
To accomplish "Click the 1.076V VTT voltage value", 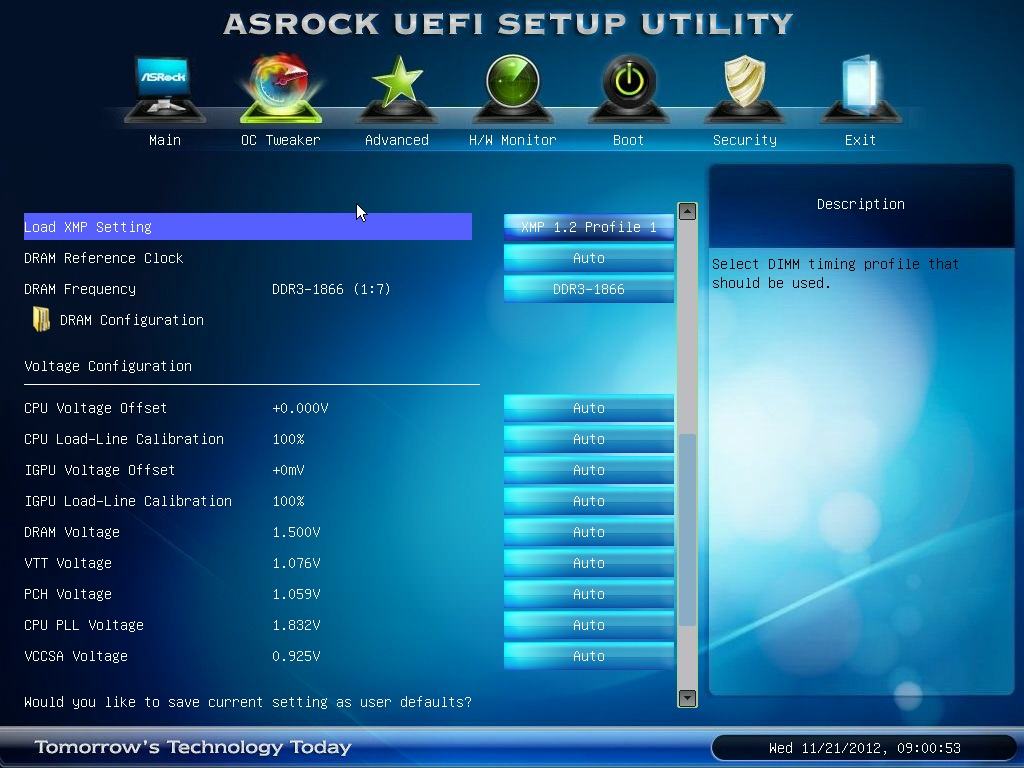I will (296, 563).
